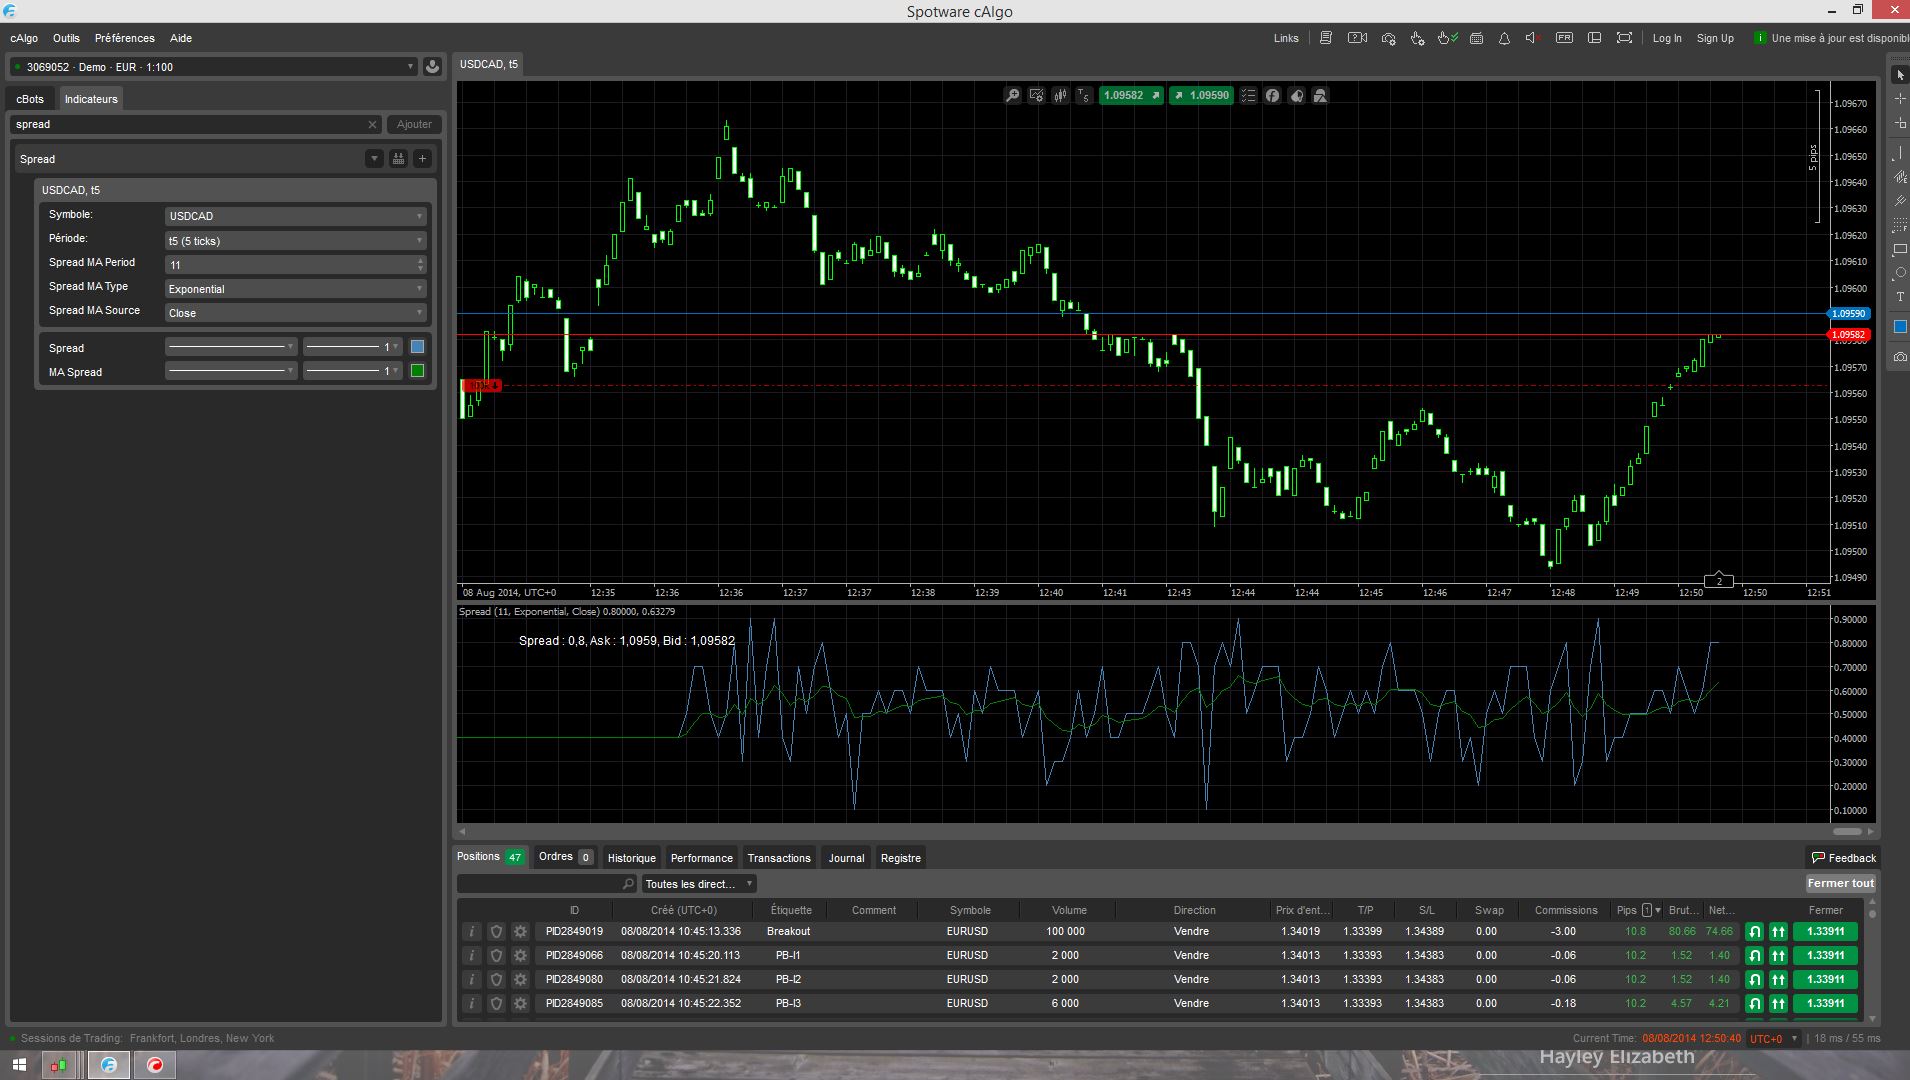The width and height of the screenshot is (1910, 1080).
Task: Toggle the one-click trading icon with checkmark
Action: (x=1447, y=38)
